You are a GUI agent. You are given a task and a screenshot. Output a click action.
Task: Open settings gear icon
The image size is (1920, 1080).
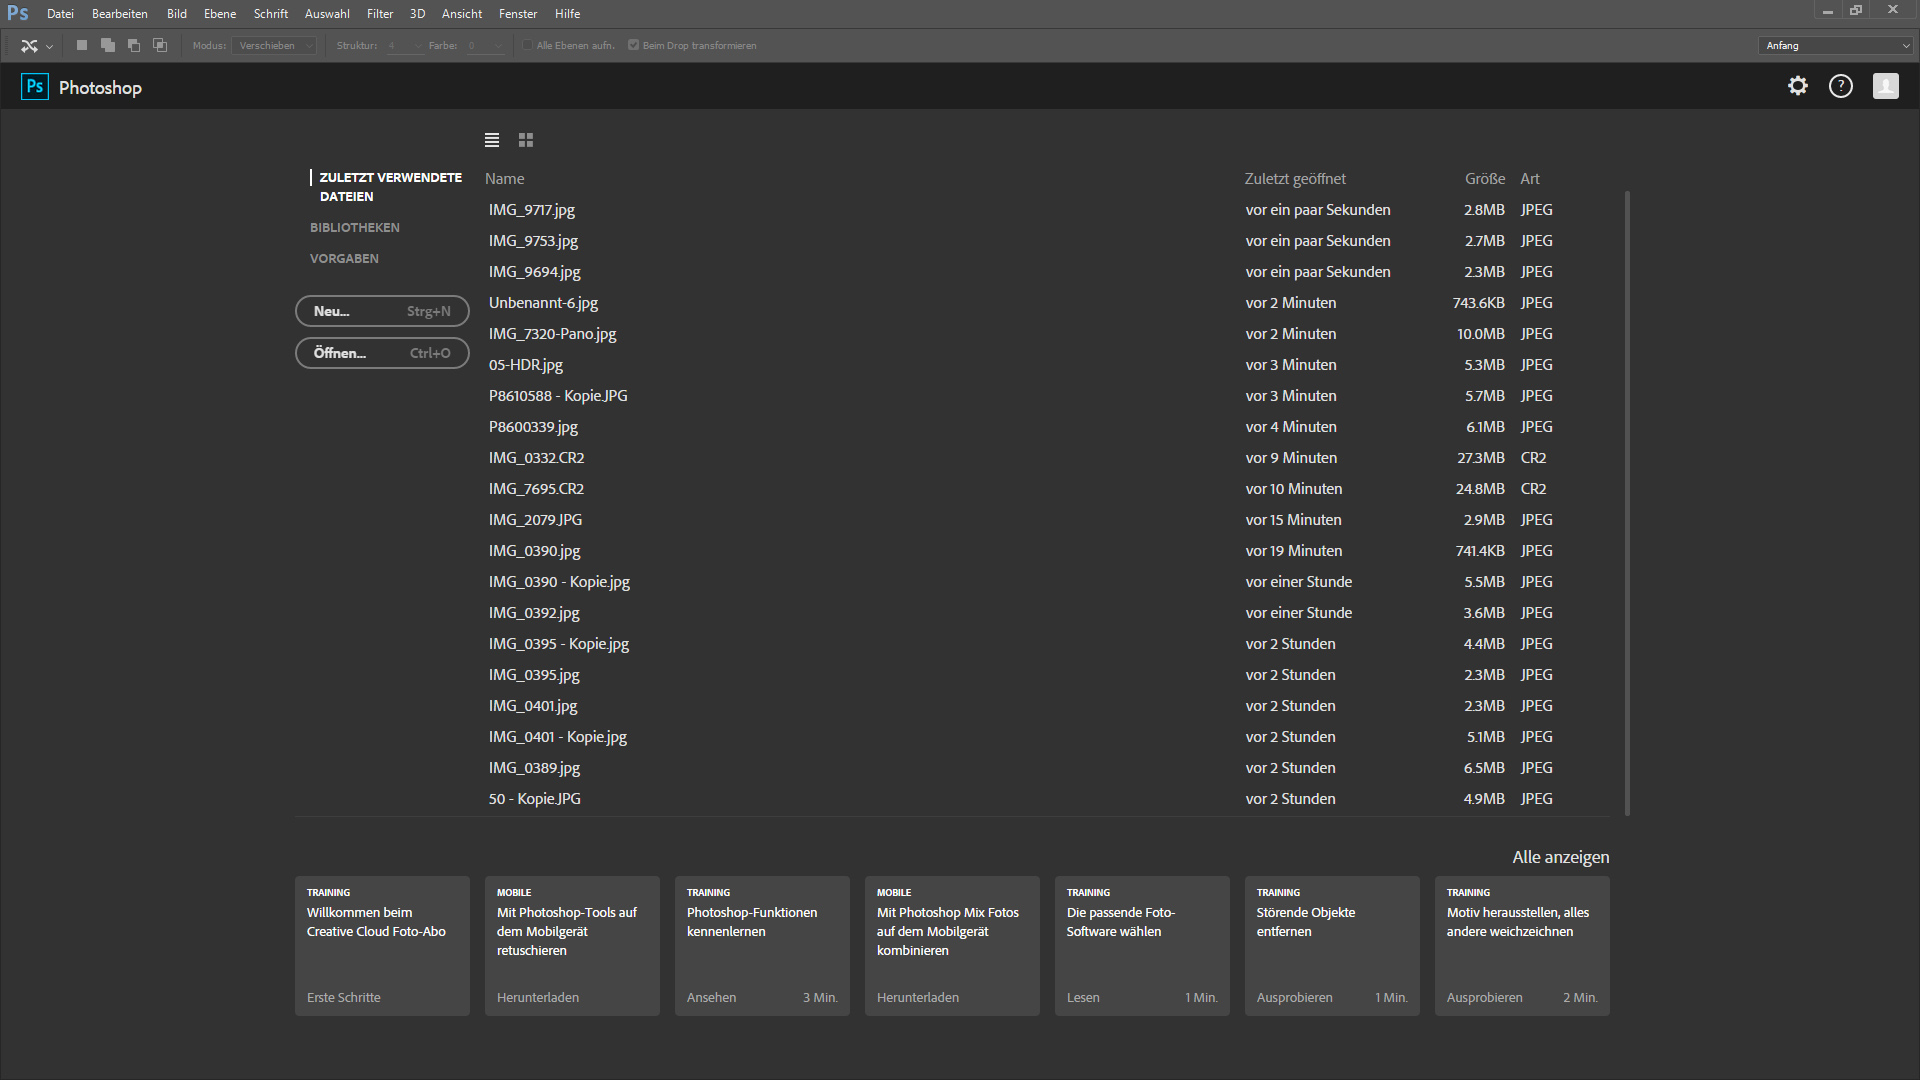[x=1798, y=86]
